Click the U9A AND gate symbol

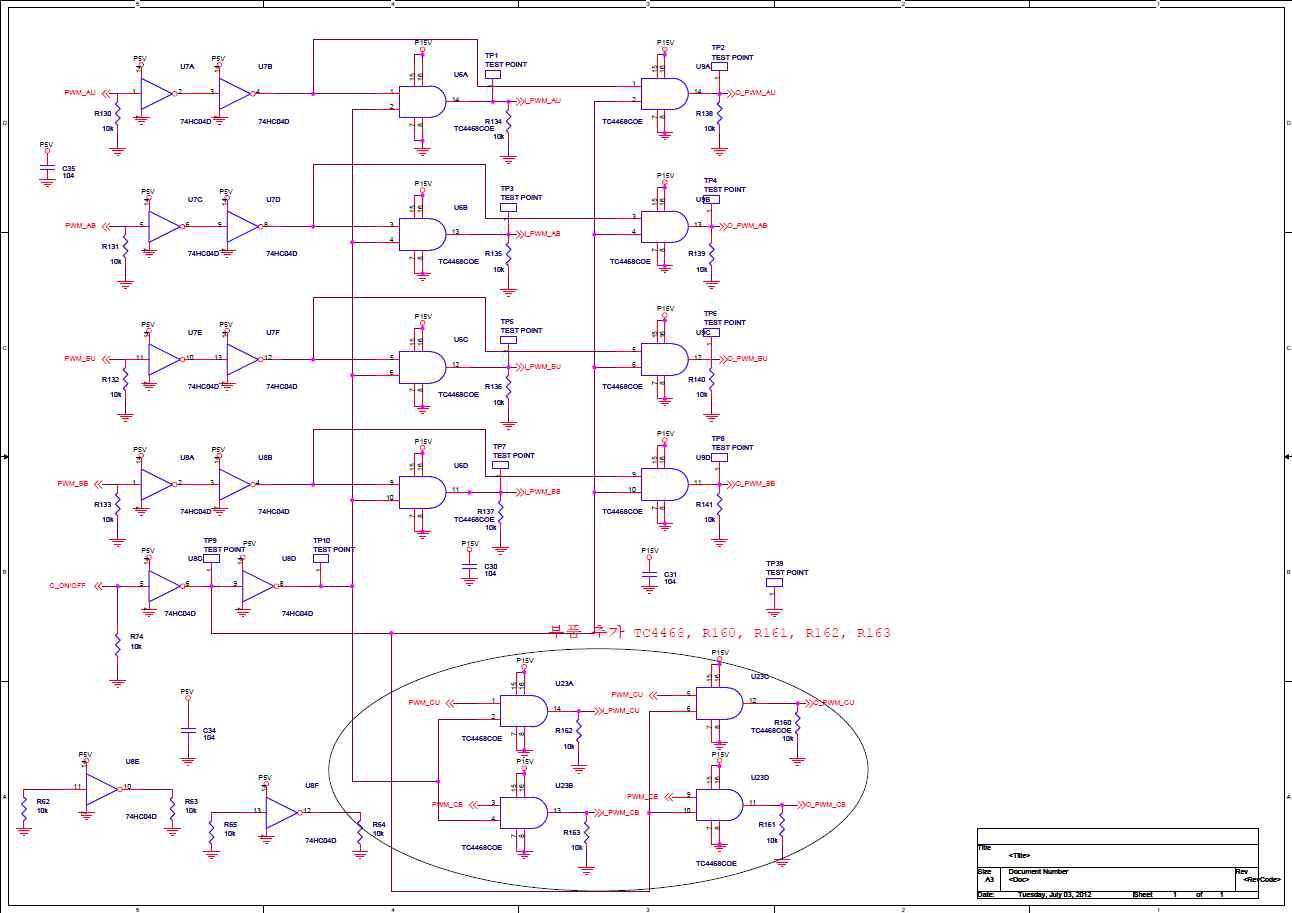click(x=664, y=93)
